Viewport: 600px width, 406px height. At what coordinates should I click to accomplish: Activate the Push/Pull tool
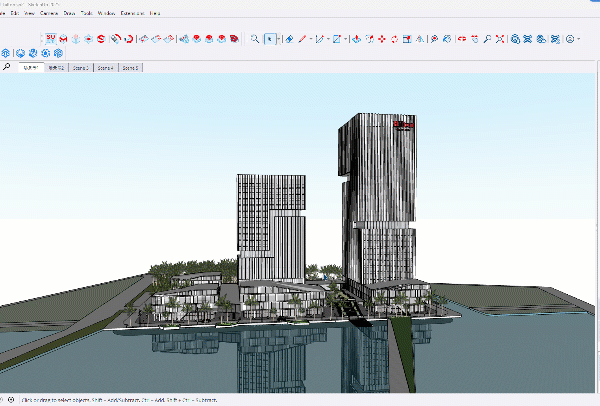tap(354, 39)
